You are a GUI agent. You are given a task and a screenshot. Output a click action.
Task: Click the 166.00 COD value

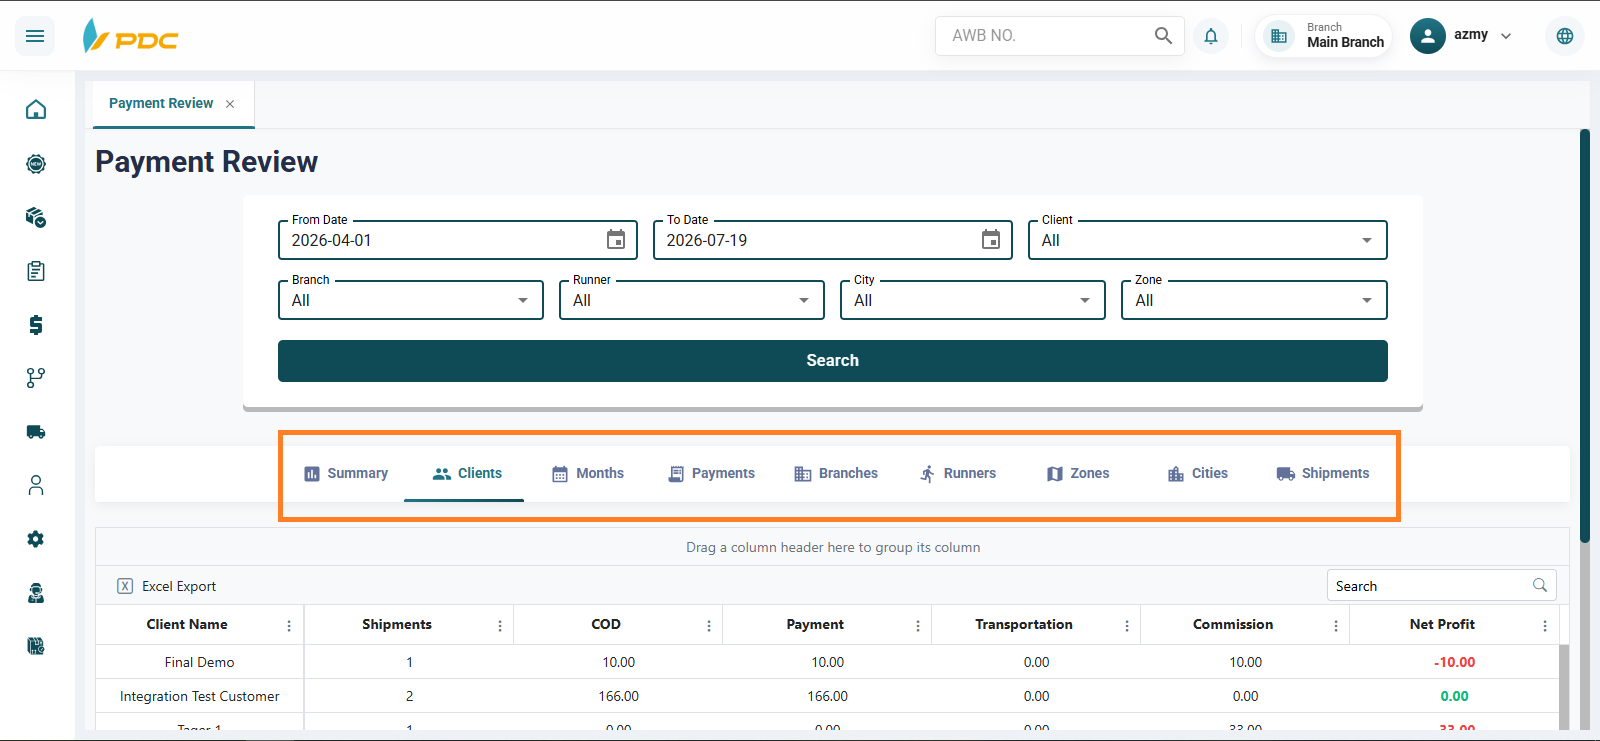(x=618, y=696)
